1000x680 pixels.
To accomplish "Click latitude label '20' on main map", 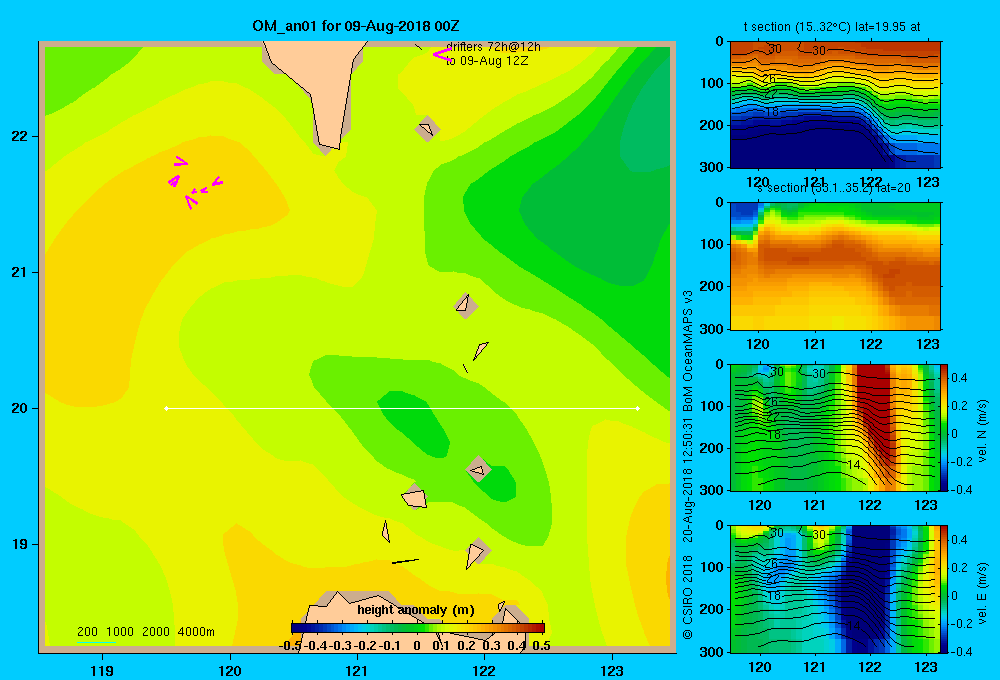I will [x=20, y=408].
